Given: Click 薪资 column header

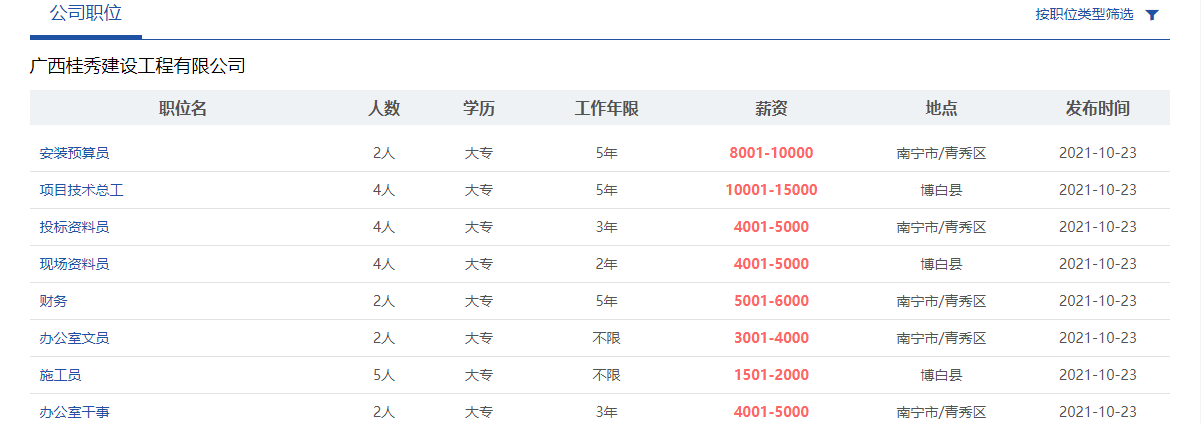Looking at the screenshot, I should 771,108.
